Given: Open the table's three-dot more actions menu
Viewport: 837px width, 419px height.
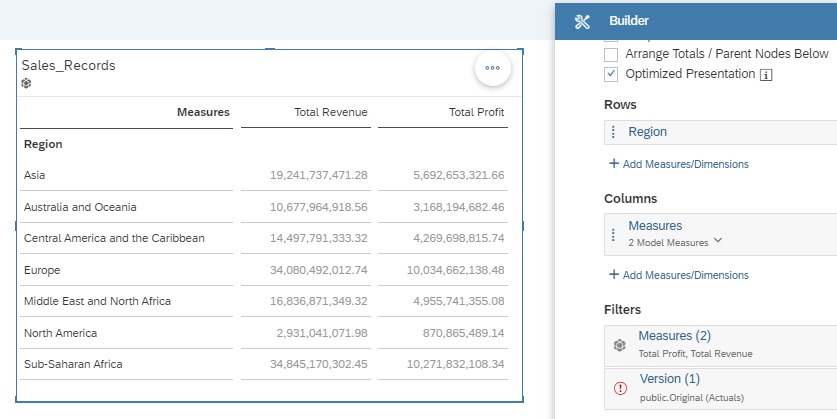Looking at the screenshot, I should pyautogui.click(x=492, y=68).
